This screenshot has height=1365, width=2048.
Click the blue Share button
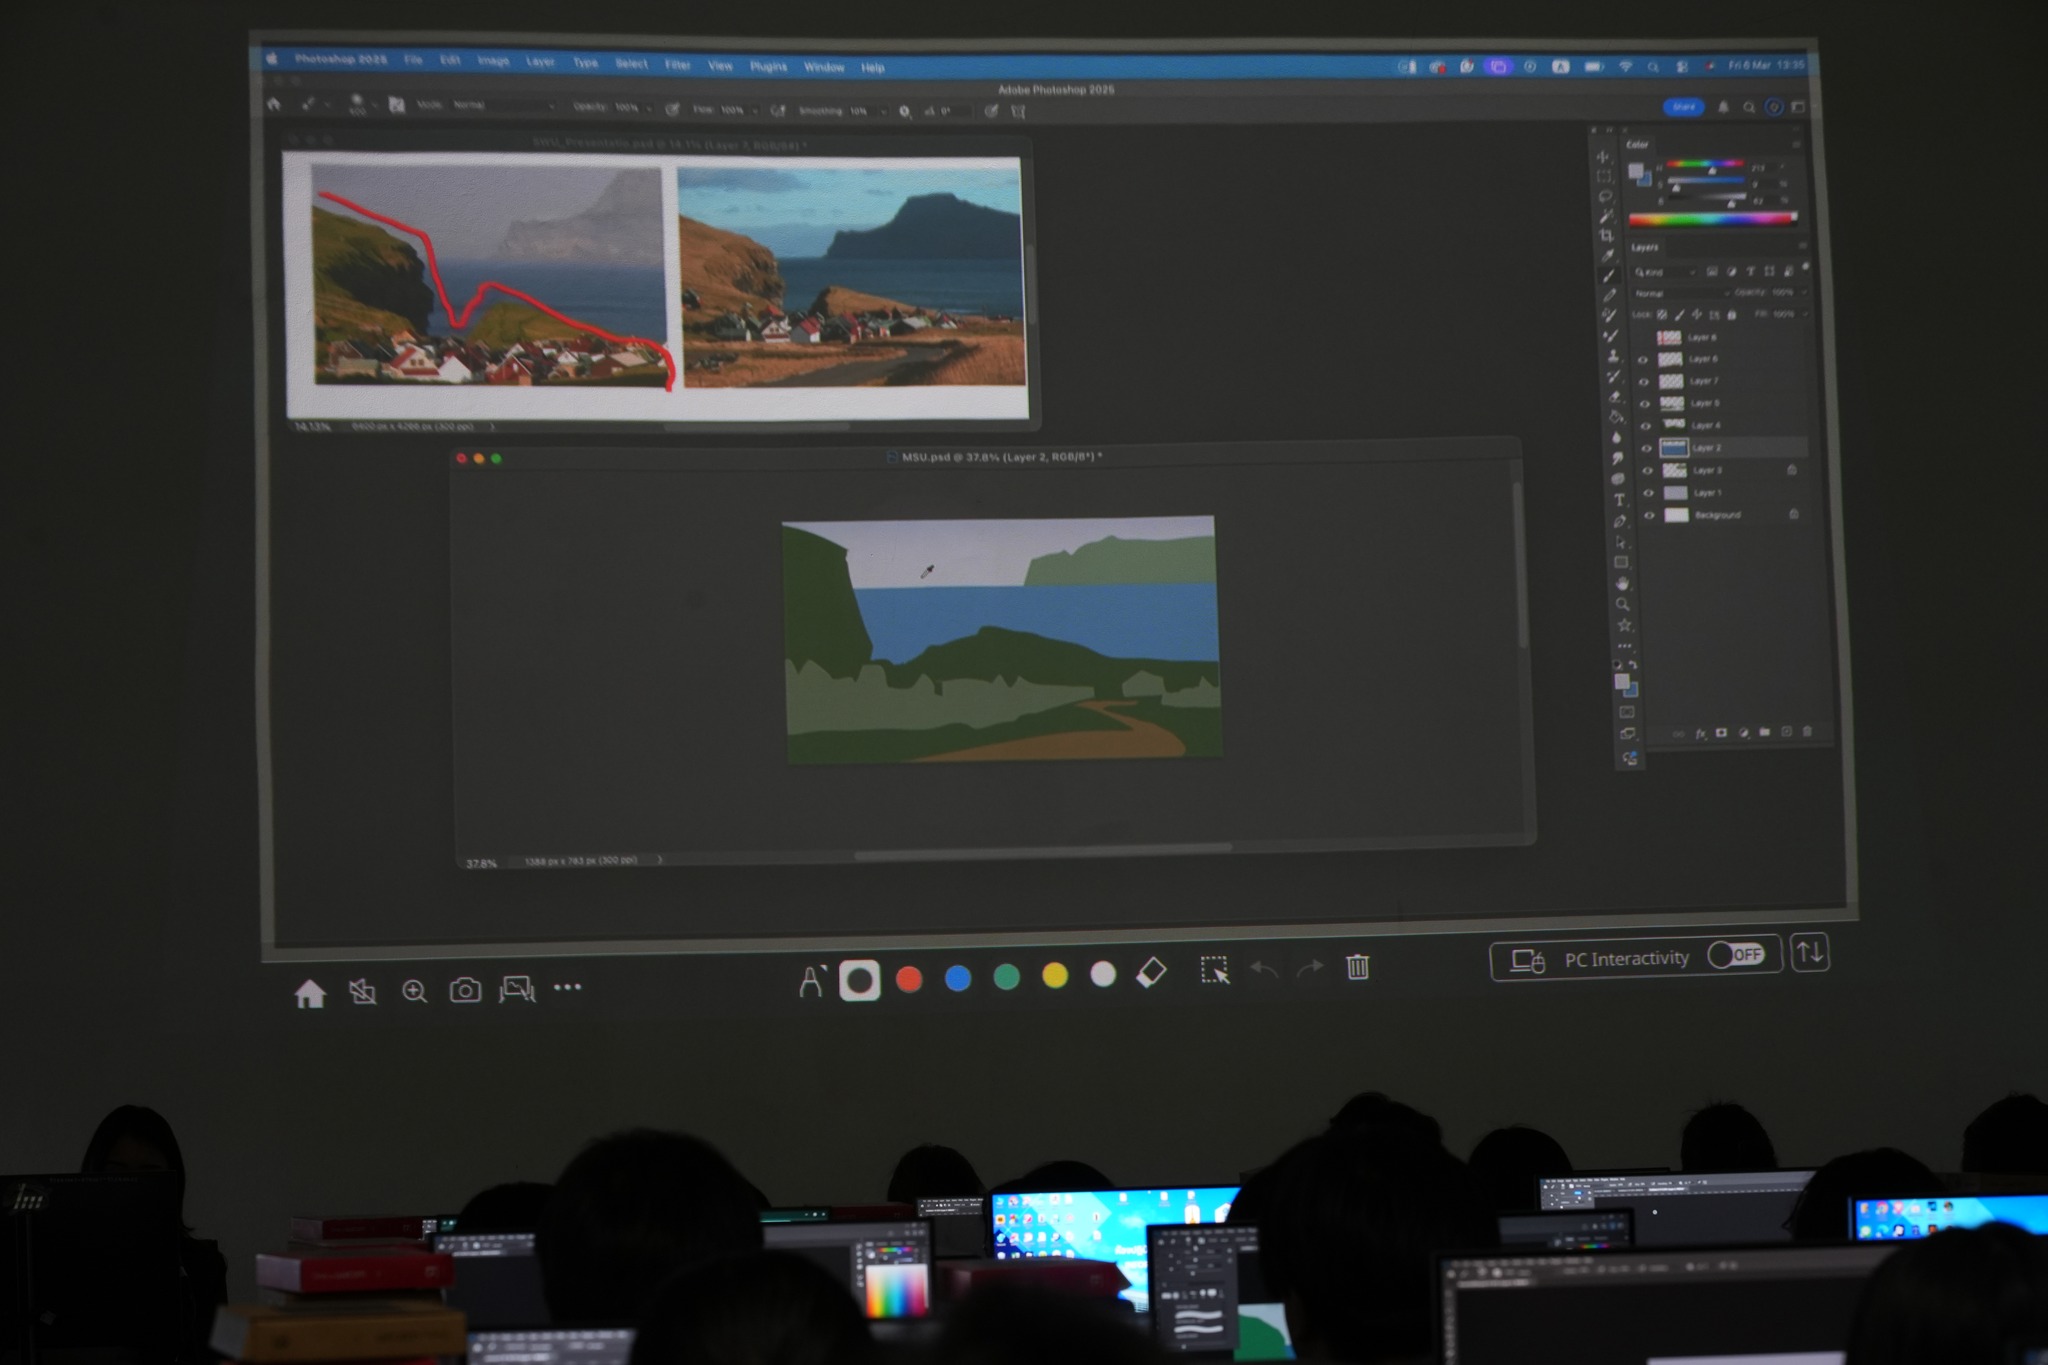1684,107
